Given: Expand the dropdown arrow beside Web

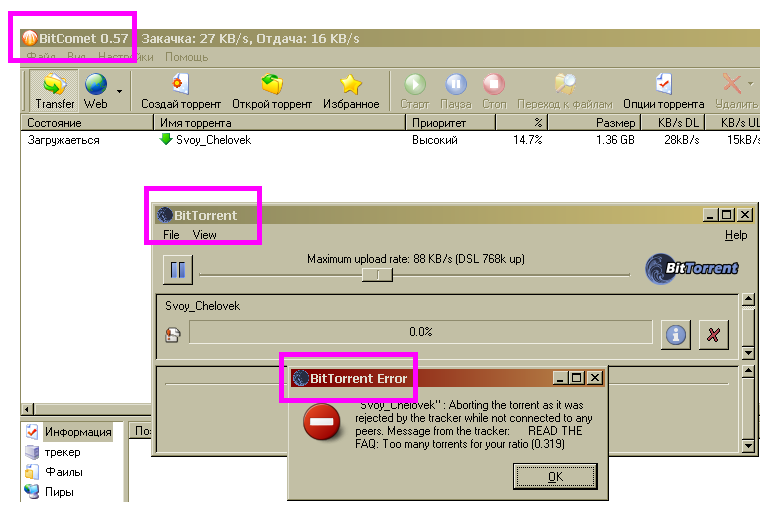Looking at the screenshot, I should [x=119, y=91].
